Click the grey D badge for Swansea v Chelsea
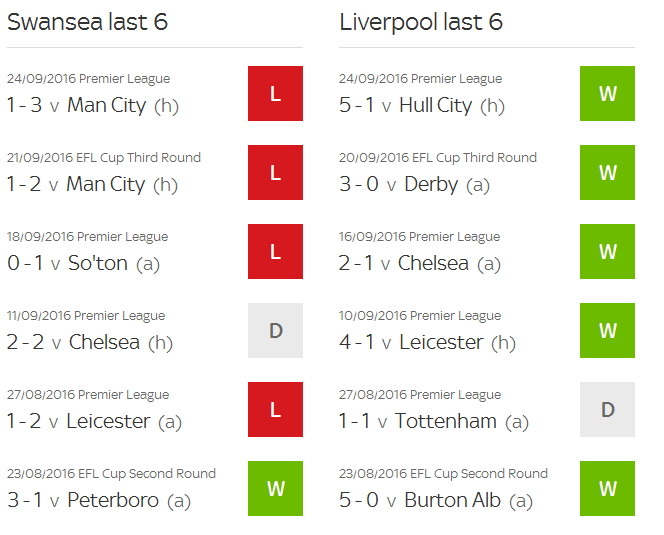 coord(275,330)
